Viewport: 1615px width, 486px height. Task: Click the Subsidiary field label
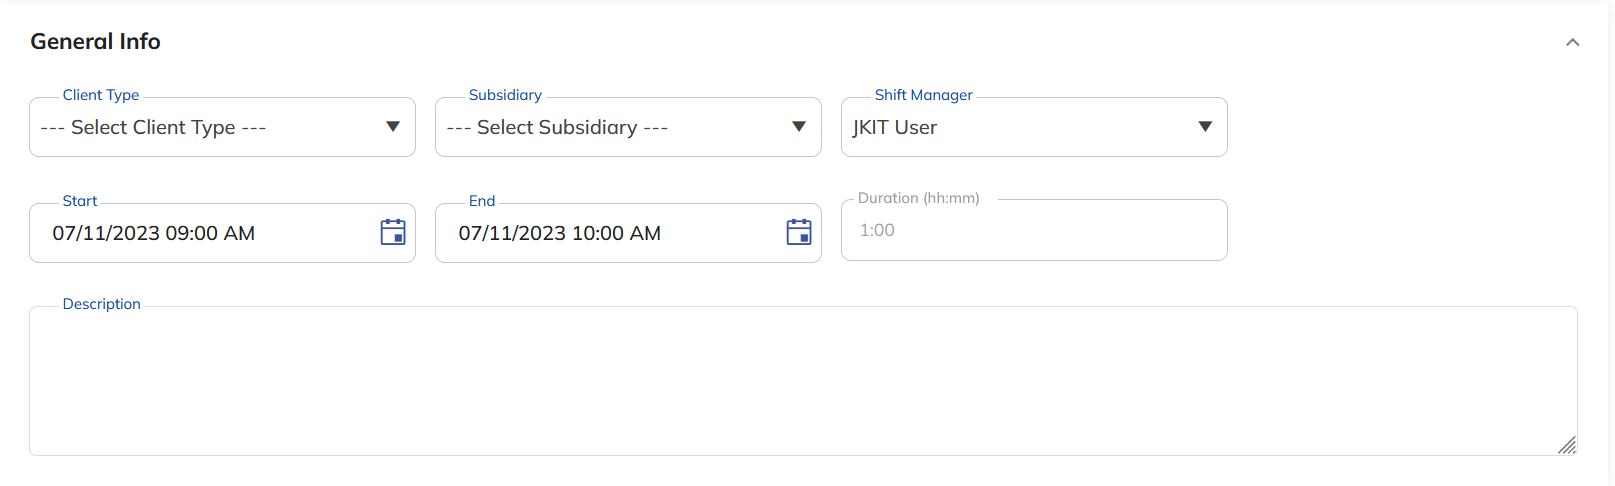coord(505,95)
